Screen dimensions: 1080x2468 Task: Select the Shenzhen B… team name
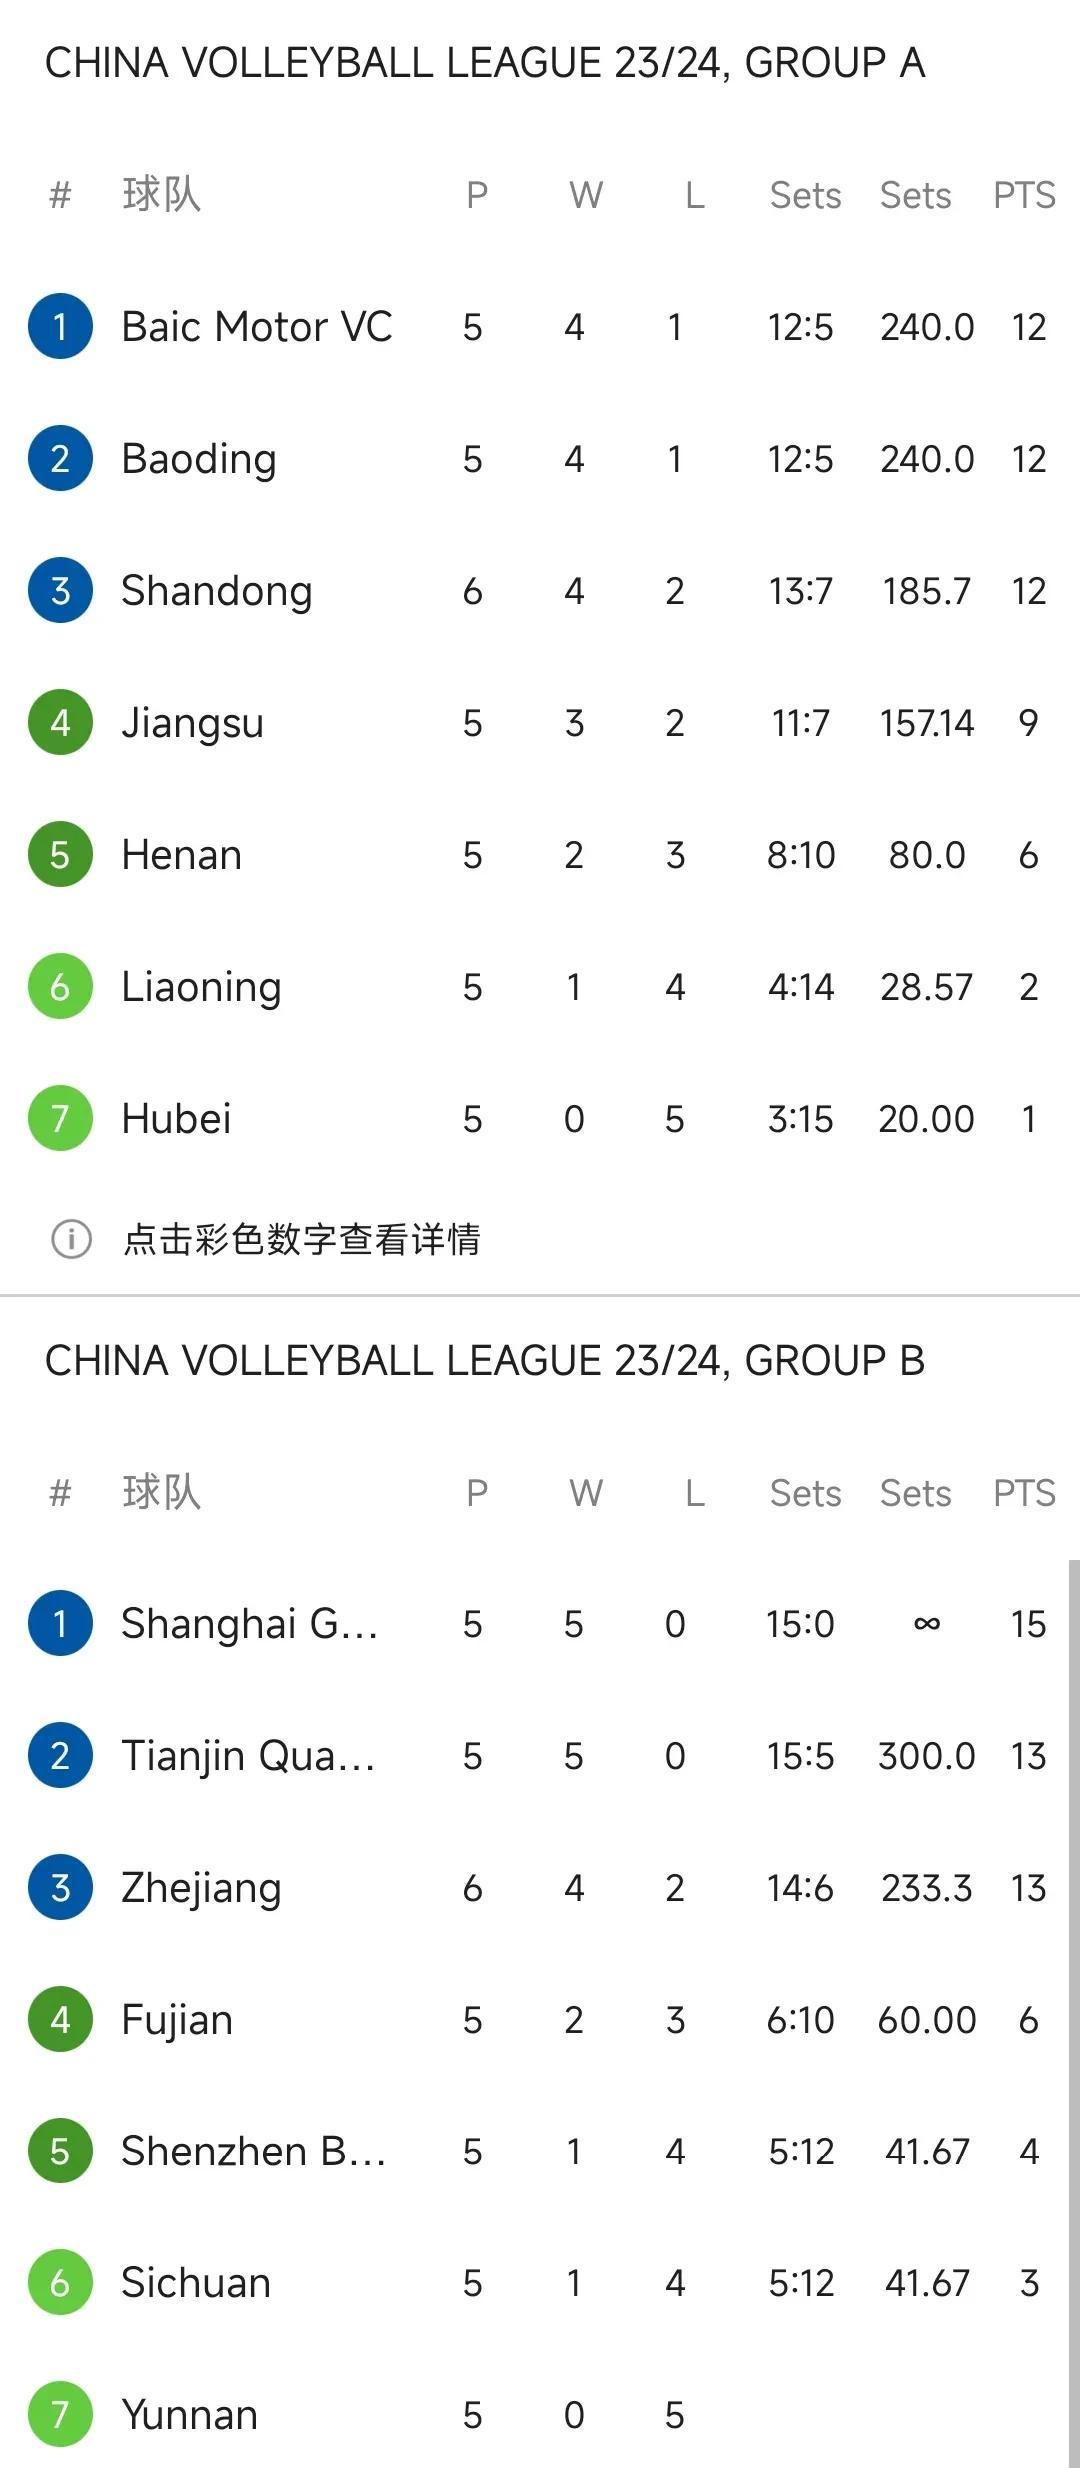[253, 2151]
